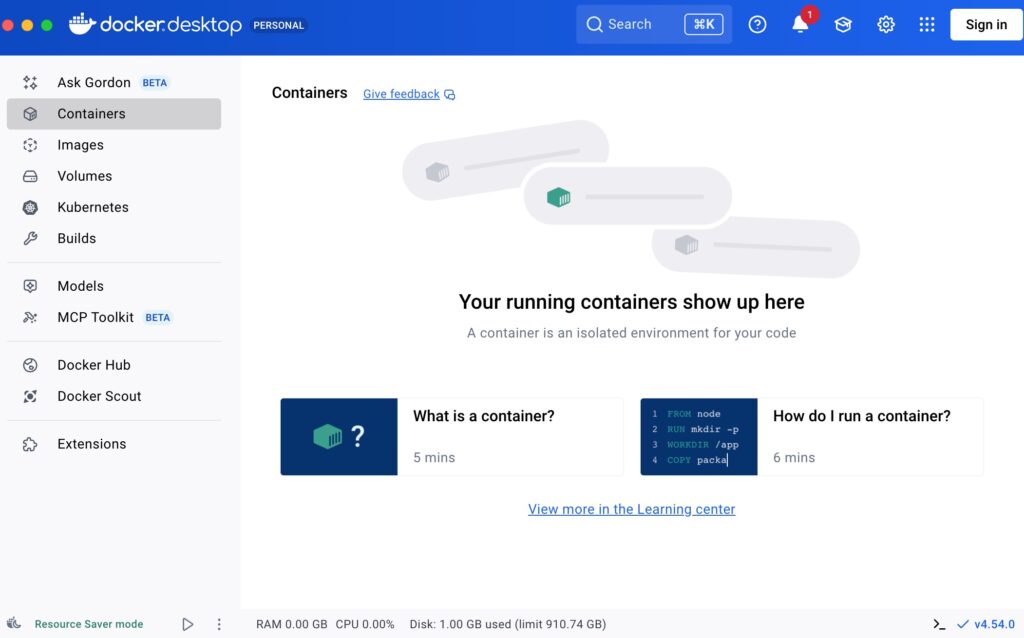Screen dimensions: 1024x638
Task: Click the Give feedback chat icon
Action: click(x=450, y=95)
